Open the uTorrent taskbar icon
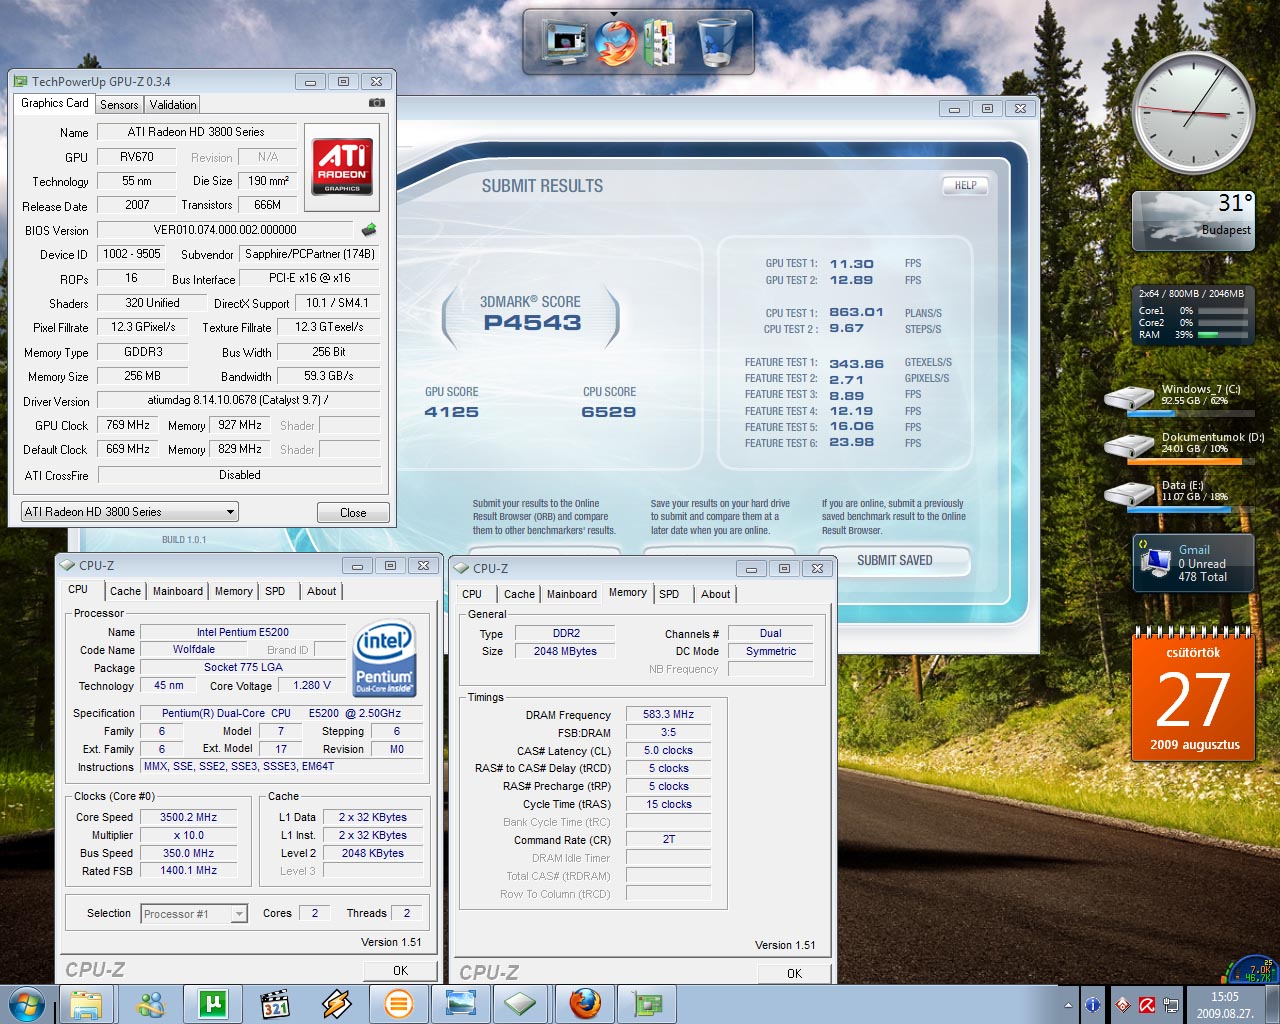Image resolution: width=1280 pixels, height=1024 pixels. pyautogui.click(x=212, y=1003)
